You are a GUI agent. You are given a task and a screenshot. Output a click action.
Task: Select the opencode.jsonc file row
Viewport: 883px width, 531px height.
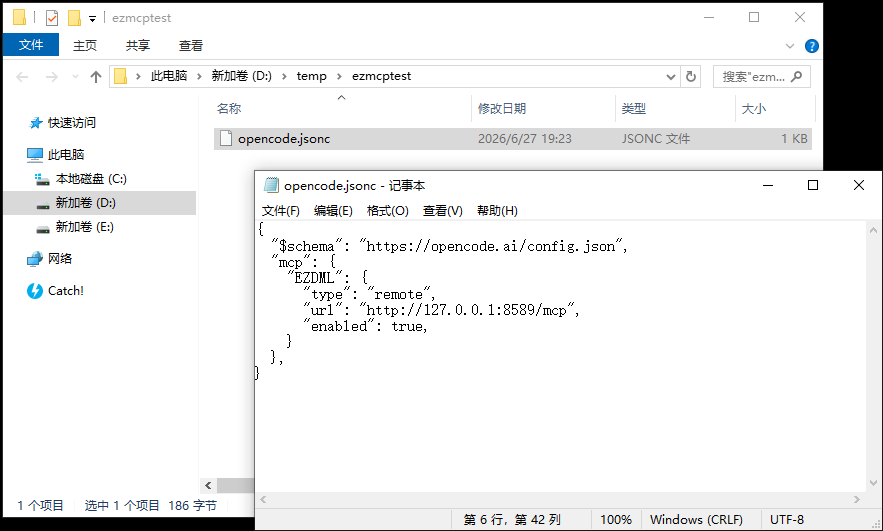coord(512,139)
